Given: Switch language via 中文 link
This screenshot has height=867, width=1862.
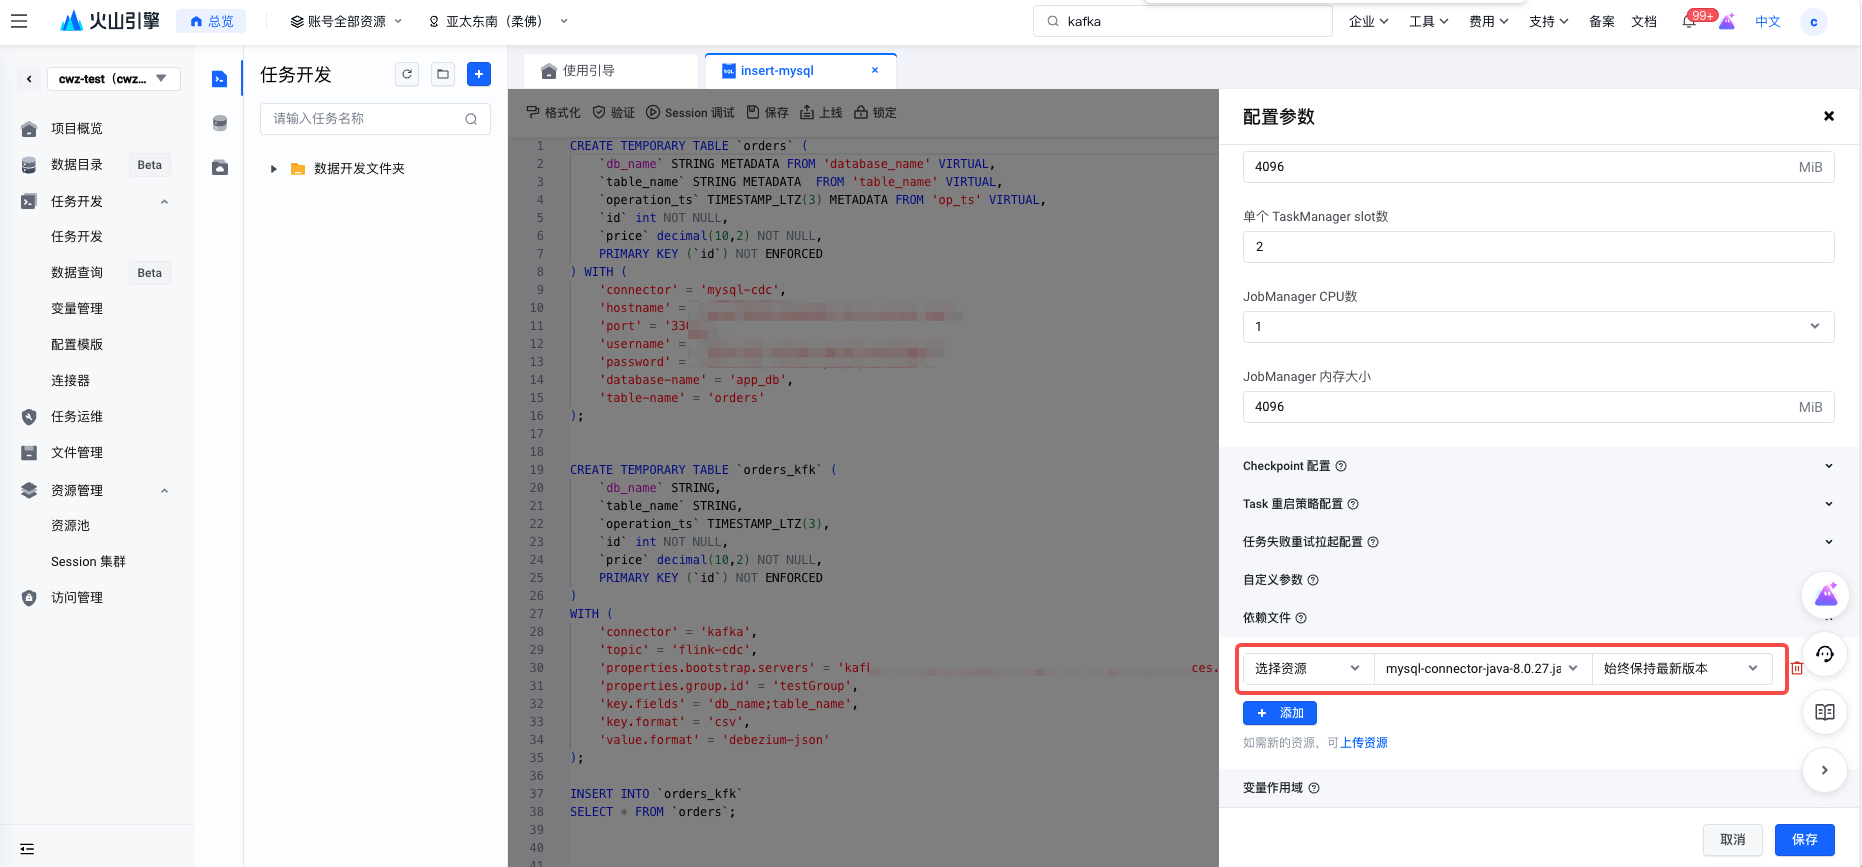Looking at the screenshot, I should 1768,21.
